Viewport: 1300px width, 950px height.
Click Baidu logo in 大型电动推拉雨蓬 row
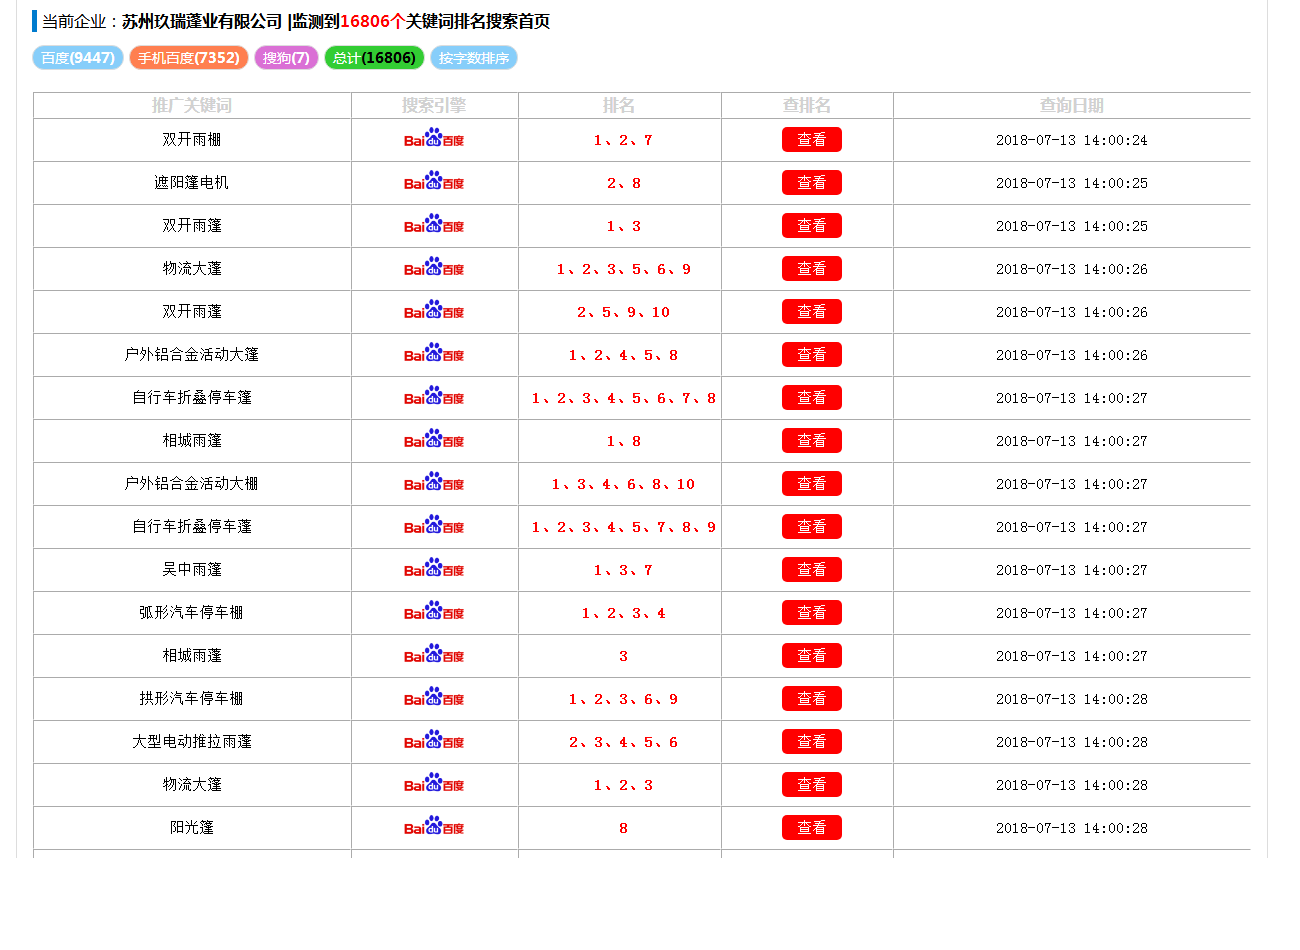tap(434, 741)
